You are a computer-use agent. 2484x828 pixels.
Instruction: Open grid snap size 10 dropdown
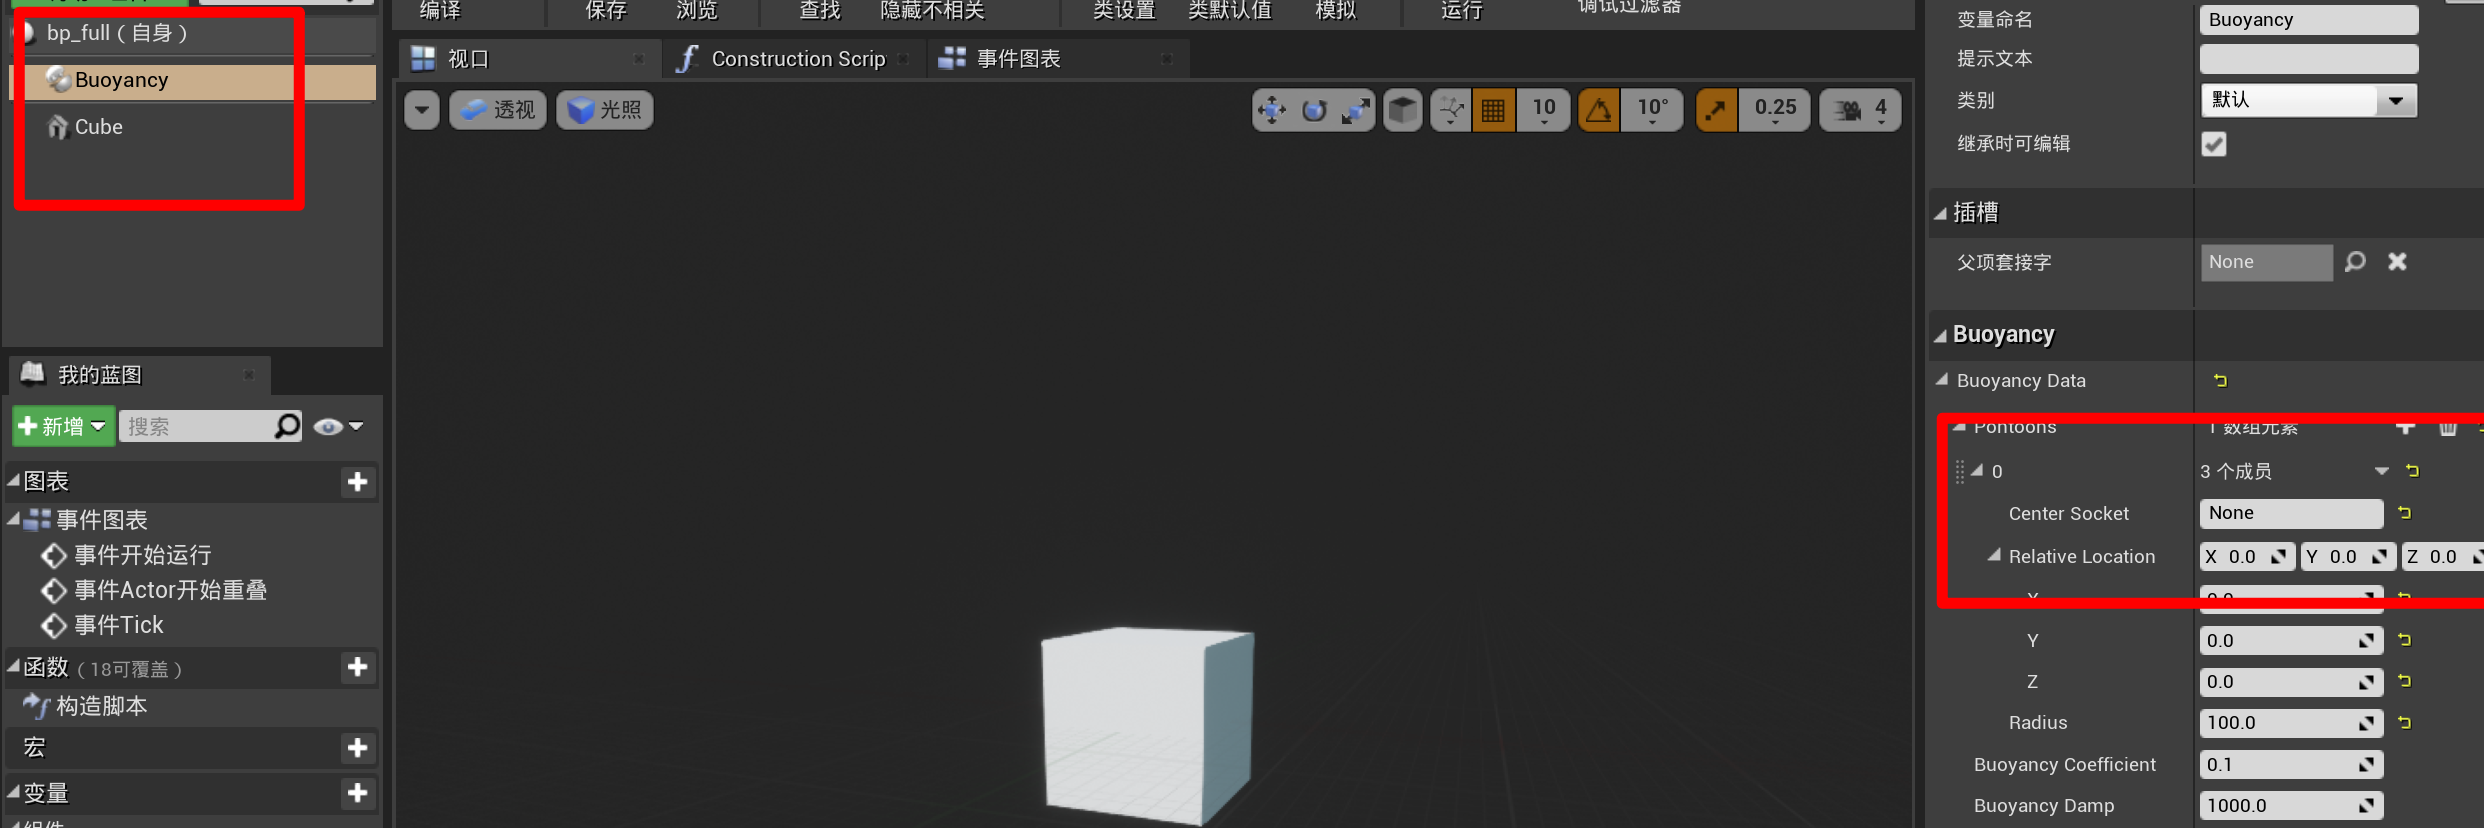[1544, 110]
